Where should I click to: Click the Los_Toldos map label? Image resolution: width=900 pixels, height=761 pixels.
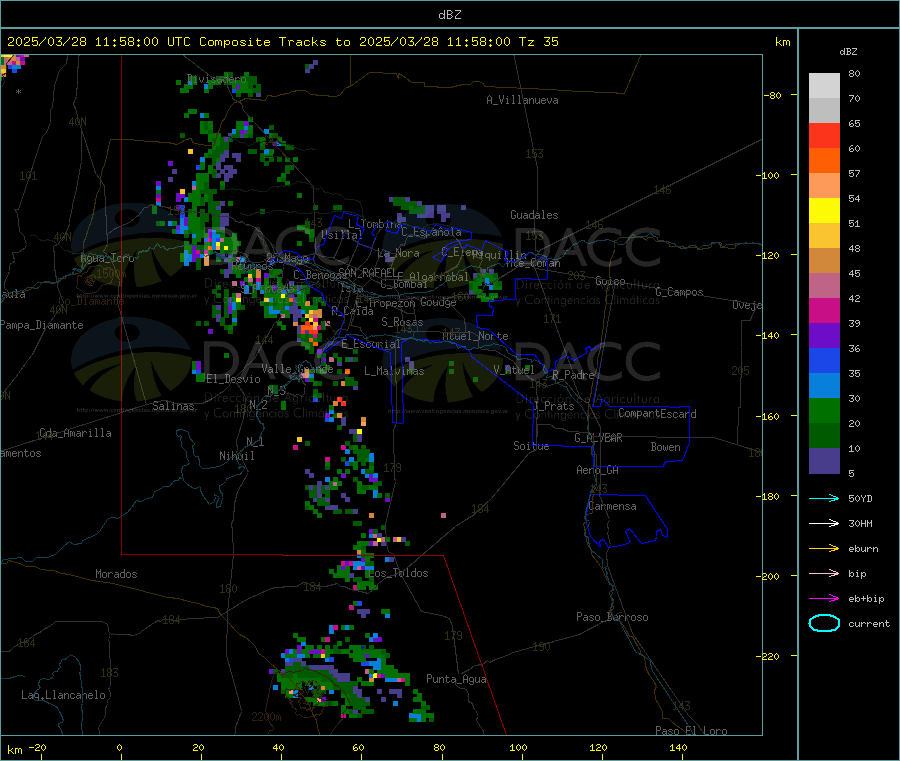point(398,573)
